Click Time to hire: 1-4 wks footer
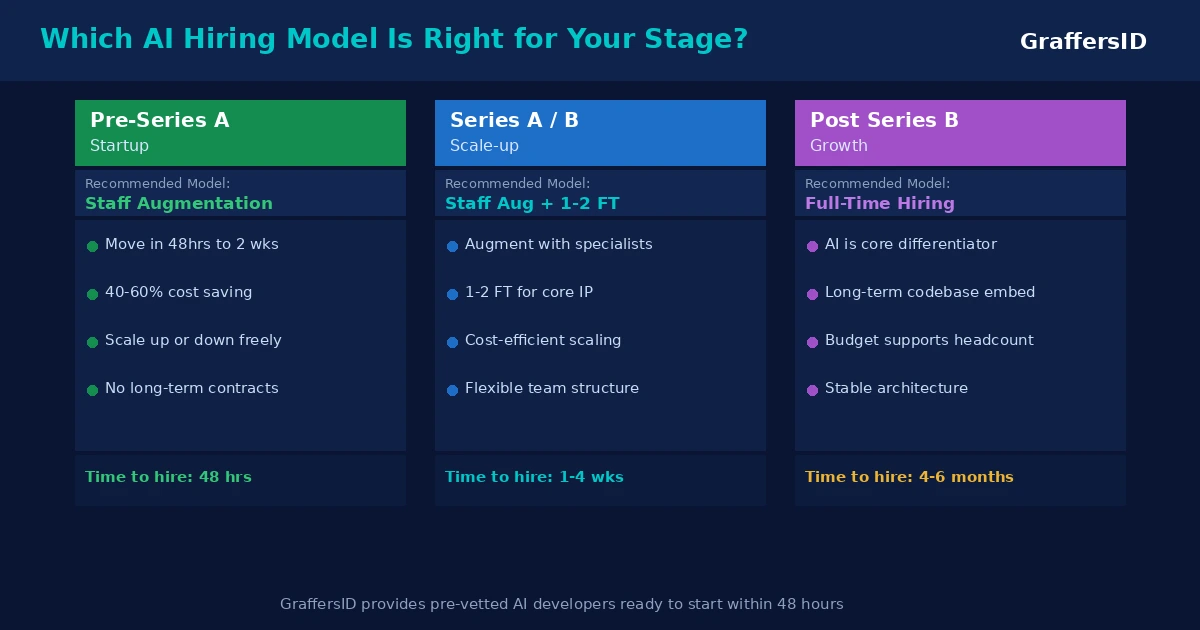 click(x=534, y=478)
